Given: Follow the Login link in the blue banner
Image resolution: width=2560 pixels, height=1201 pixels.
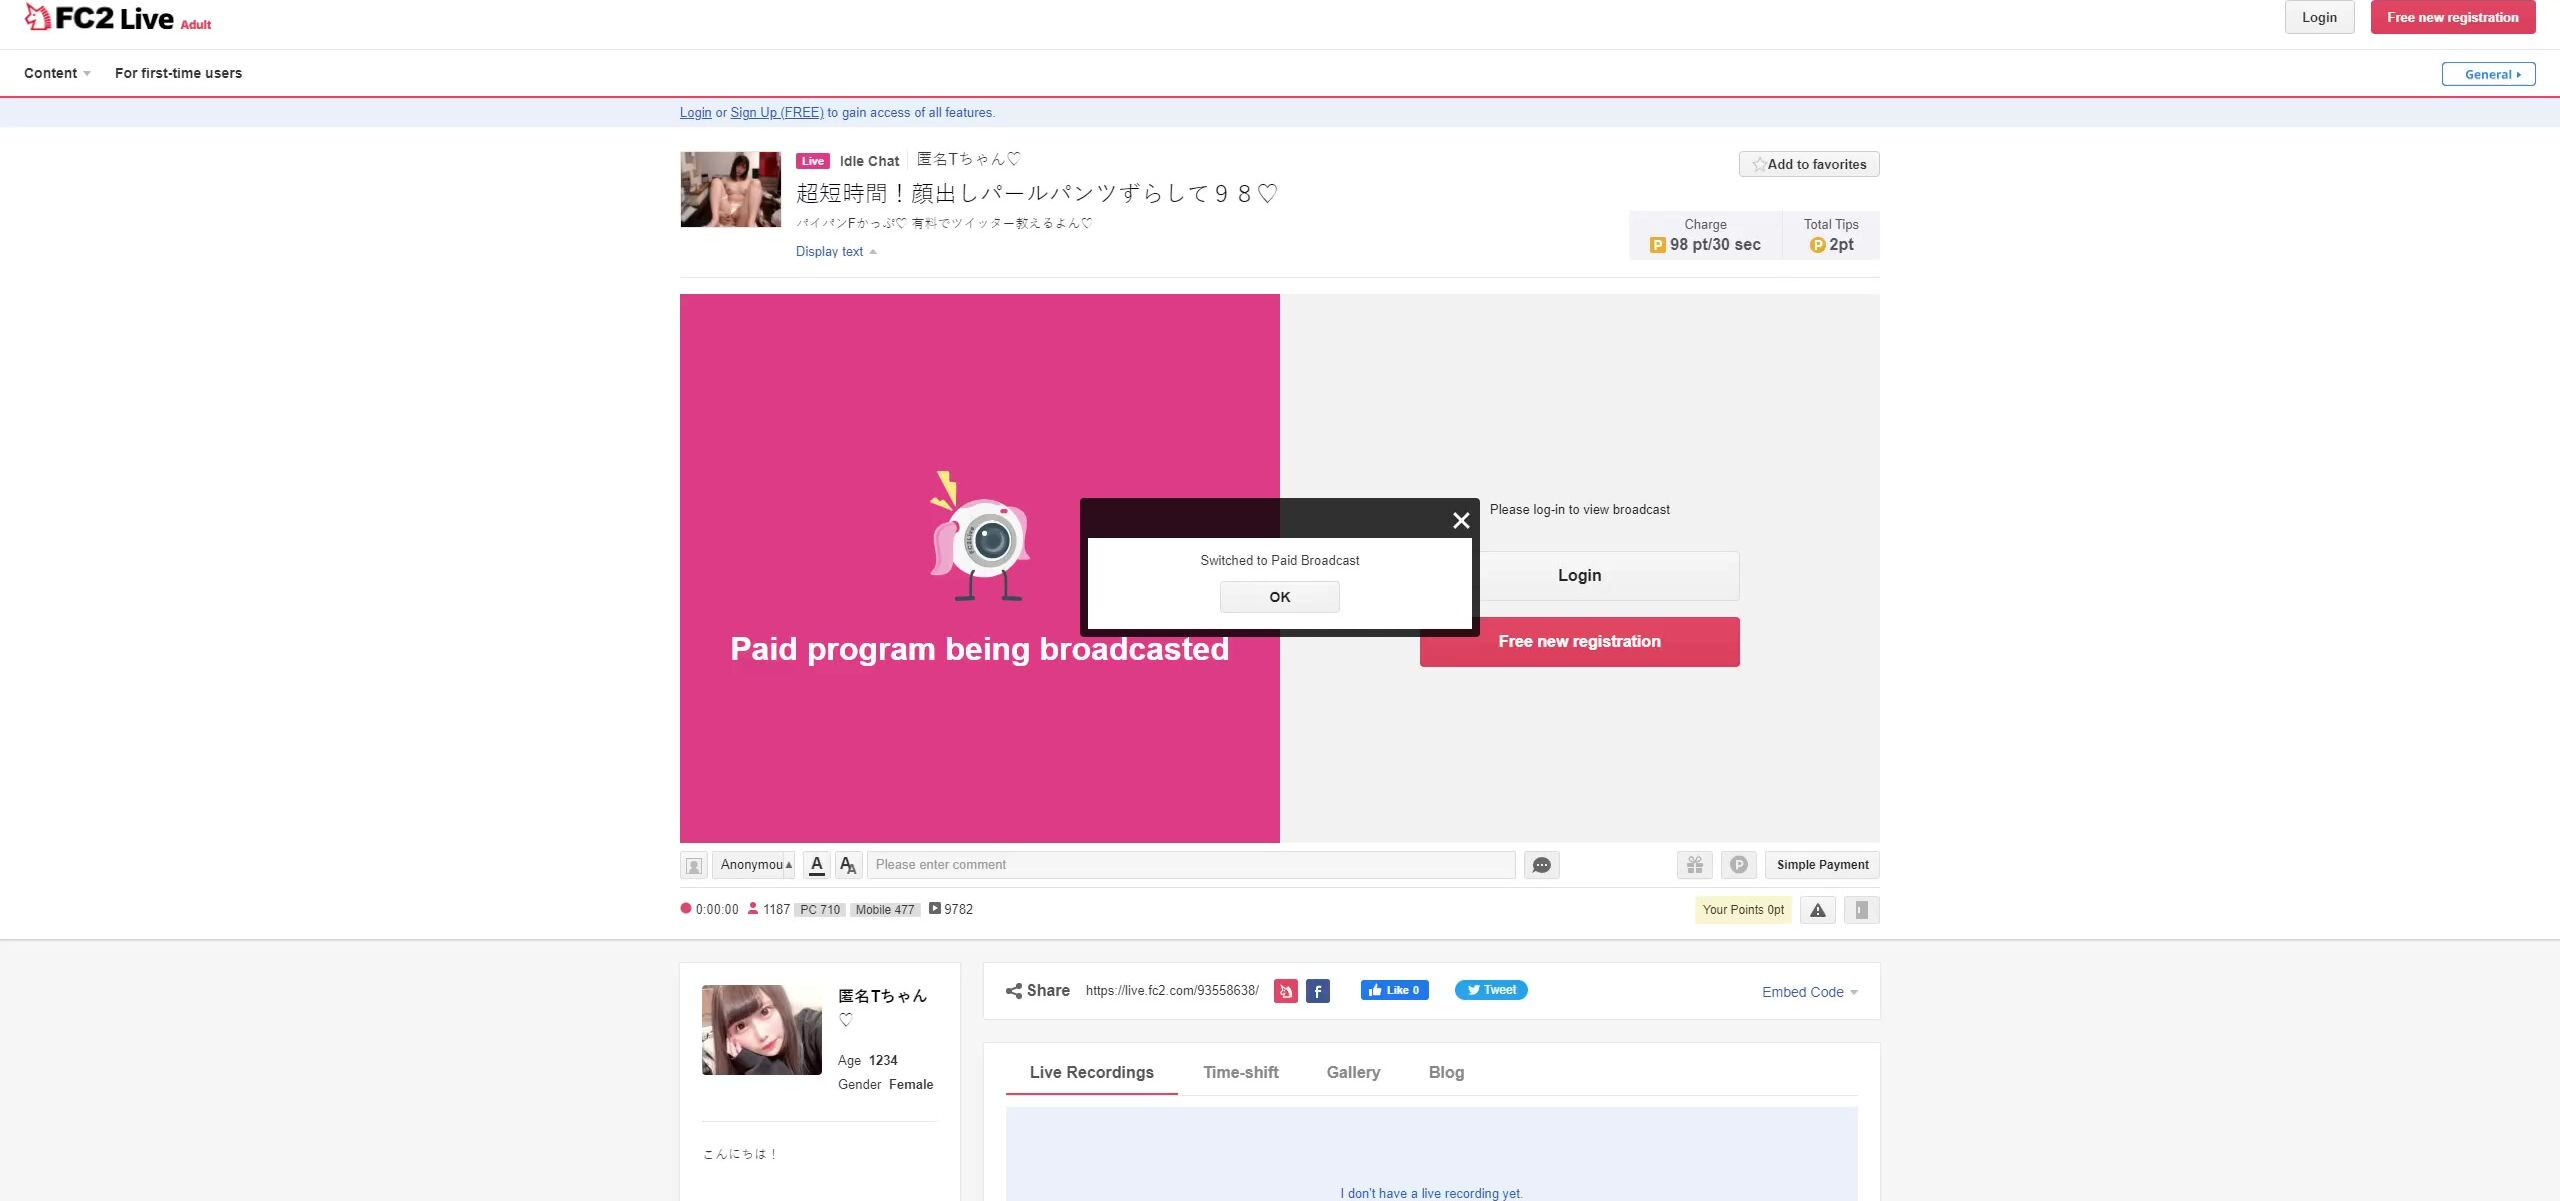Looking at the screenshot, I should pyautogui.click(x=696, y=113).
